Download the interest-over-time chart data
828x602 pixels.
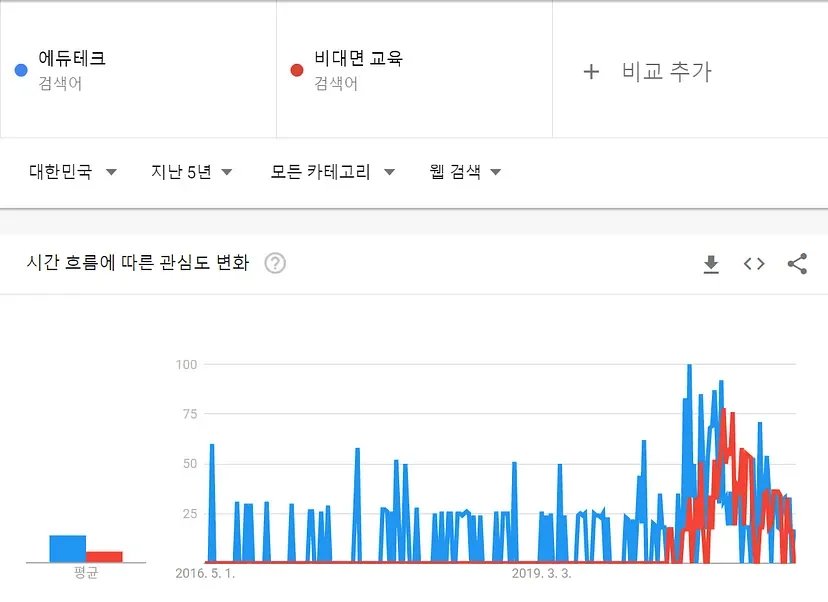pyautogui.click(x=711, y=264)
